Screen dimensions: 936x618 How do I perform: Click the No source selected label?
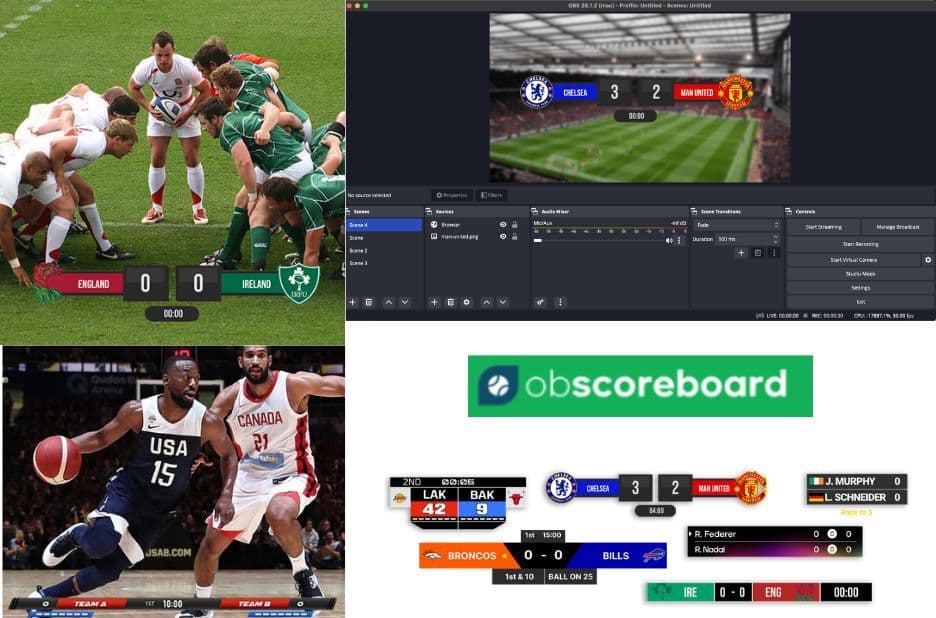[x=370, y=195]
